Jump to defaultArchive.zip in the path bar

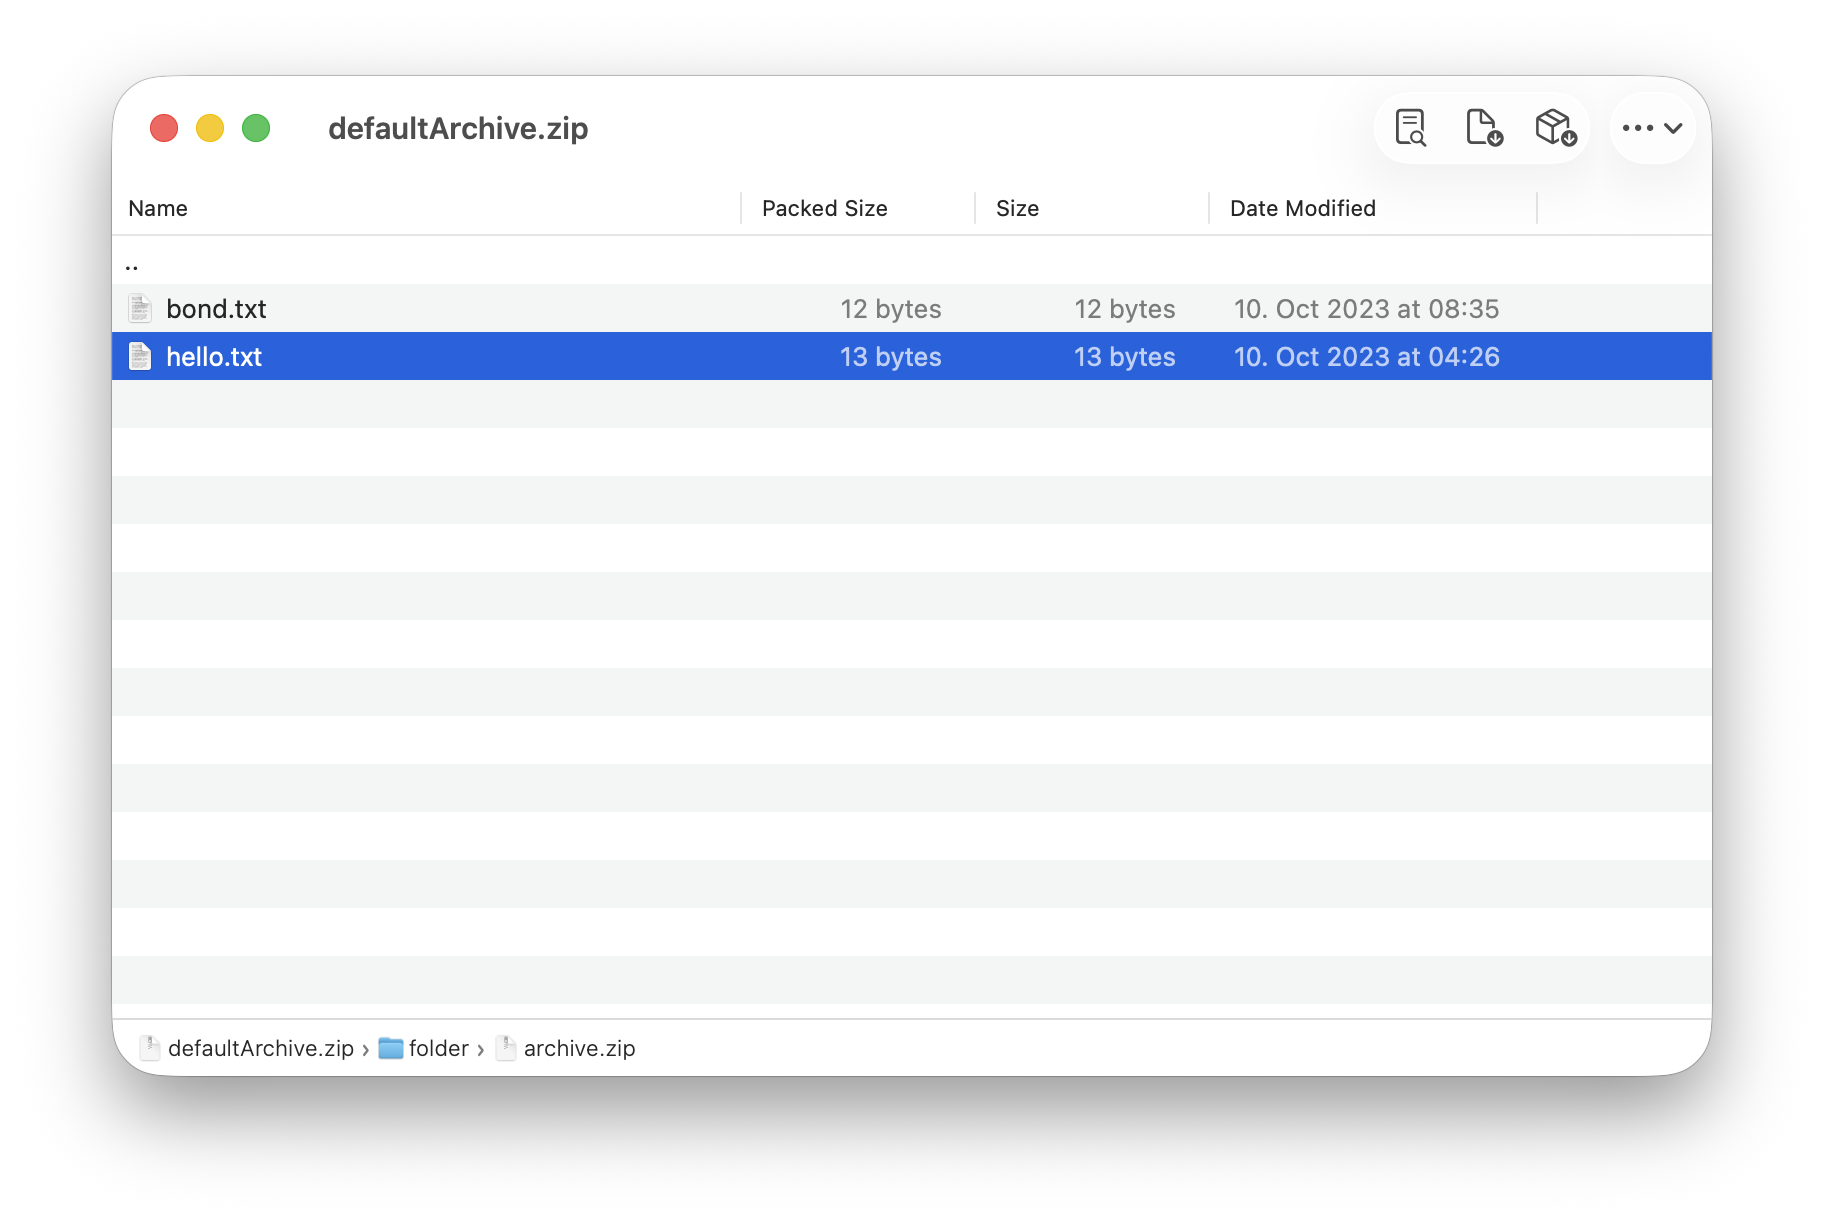click(x=260, y=1048)
